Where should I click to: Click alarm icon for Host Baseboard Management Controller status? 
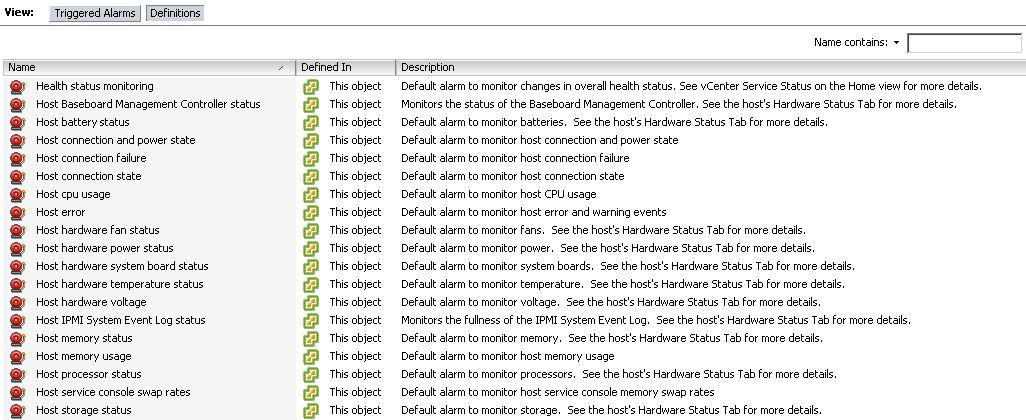tap(18, 105)
